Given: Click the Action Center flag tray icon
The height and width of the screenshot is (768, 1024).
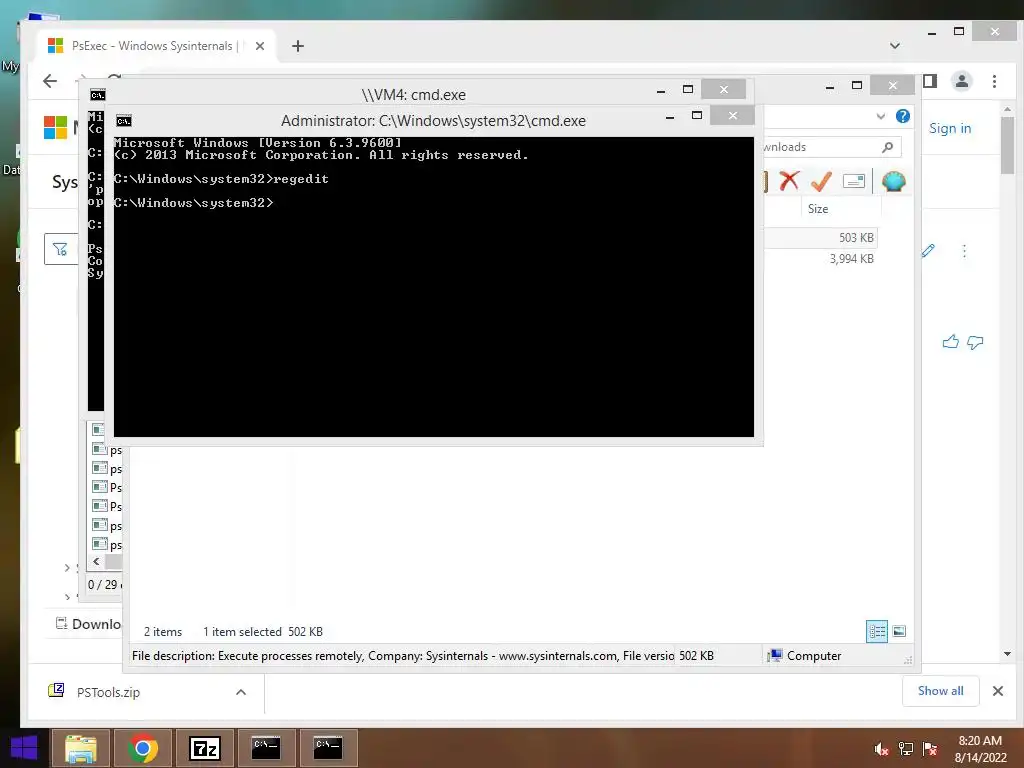Looking at the screenshot, I should [x=930, y=749].
